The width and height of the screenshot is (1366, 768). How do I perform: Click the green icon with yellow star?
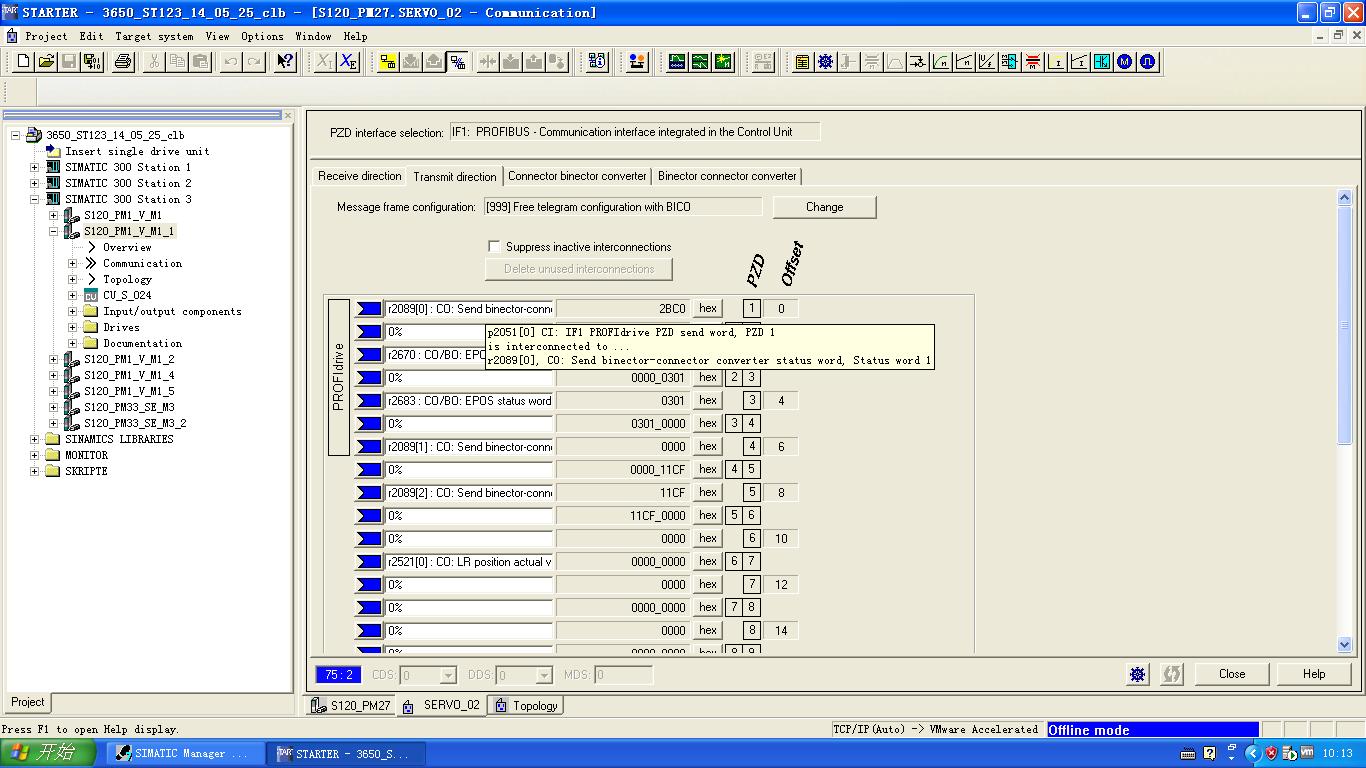tap(722, 62)
